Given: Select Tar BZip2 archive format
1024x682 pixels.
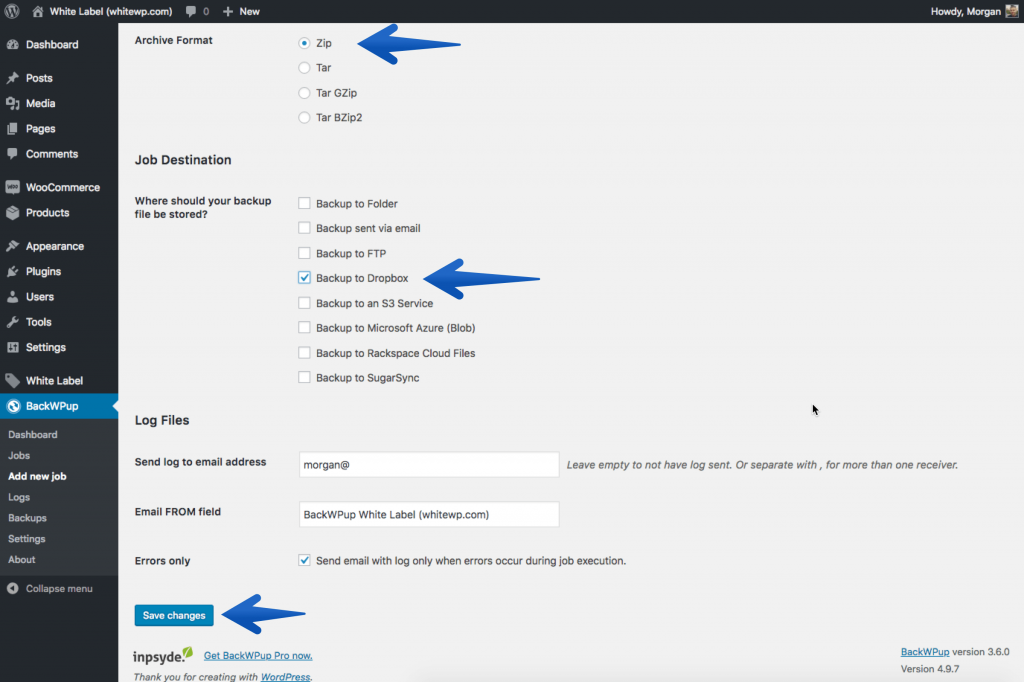Looking at the screenshot, I should (304, 118).
